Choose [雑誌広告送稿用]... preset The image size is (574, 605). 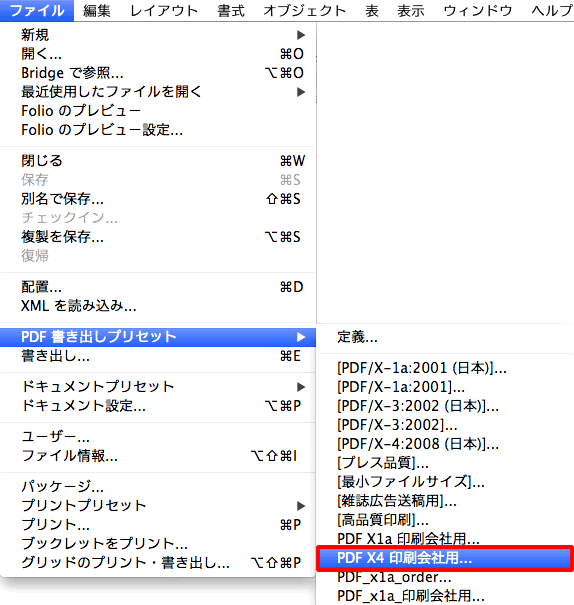445,501
